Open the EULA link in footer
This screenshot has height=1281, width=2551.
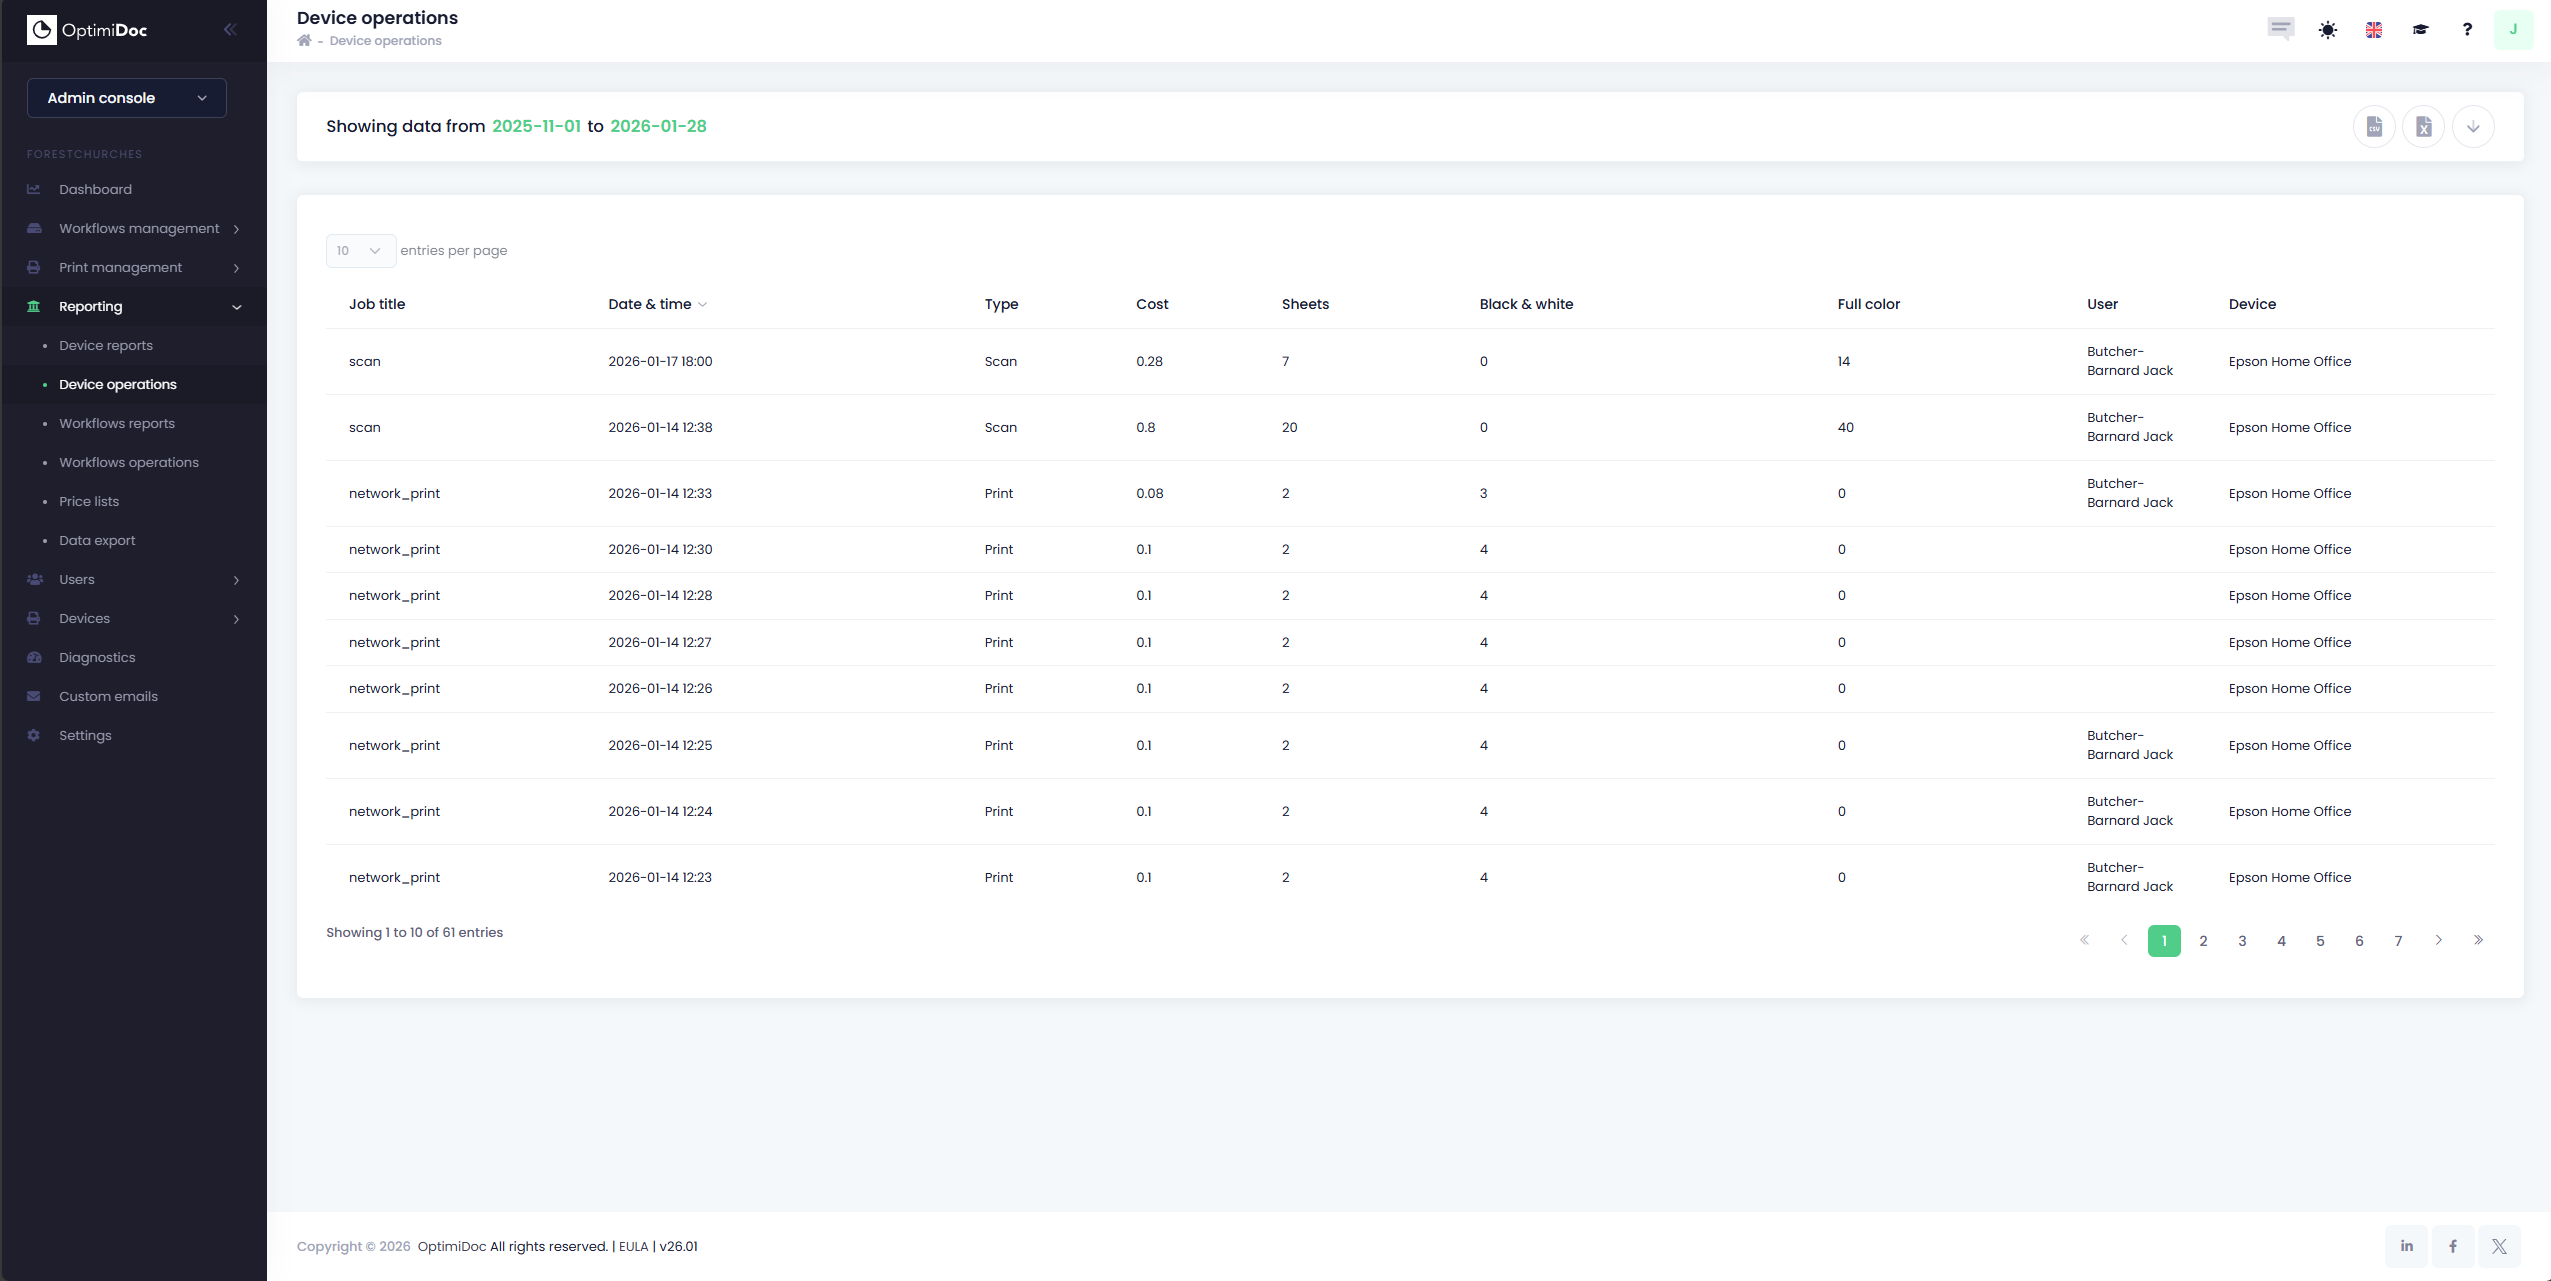(633, 1246)
